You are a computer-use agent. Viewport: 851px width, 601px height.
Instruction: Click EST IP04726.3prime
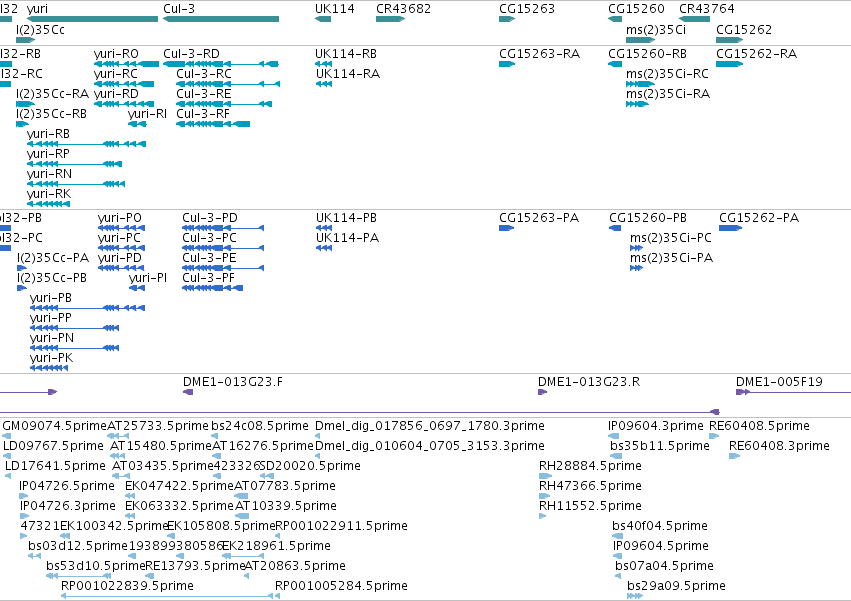(x=24, y=516)
